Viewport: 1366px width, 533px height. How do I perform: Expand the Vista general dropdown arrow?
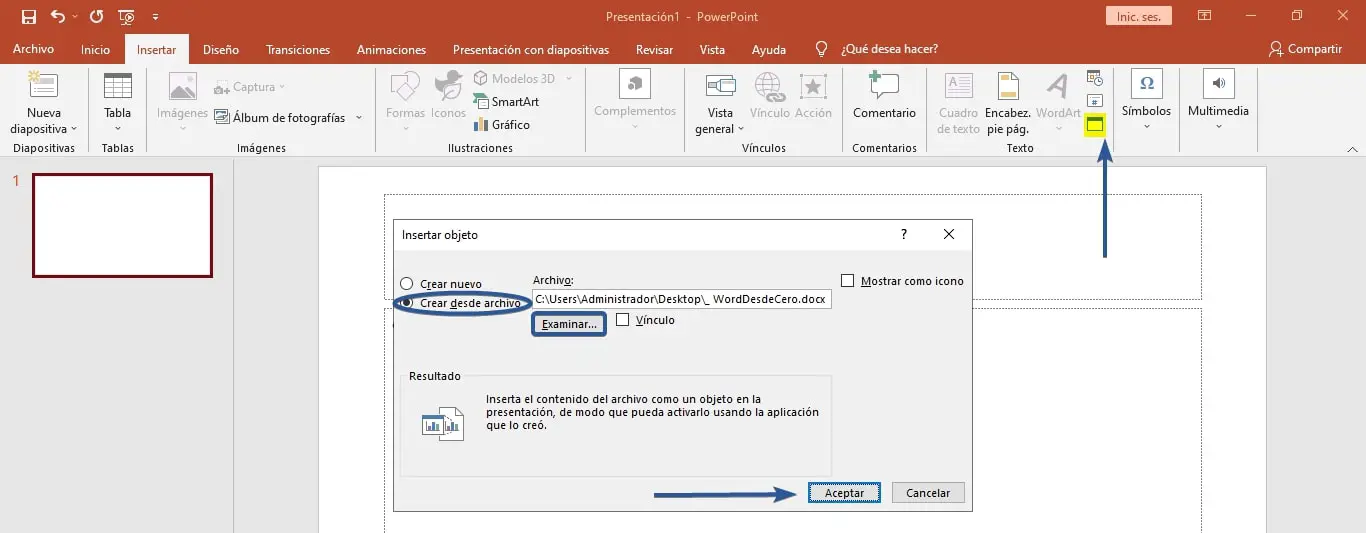click(741, 129)
